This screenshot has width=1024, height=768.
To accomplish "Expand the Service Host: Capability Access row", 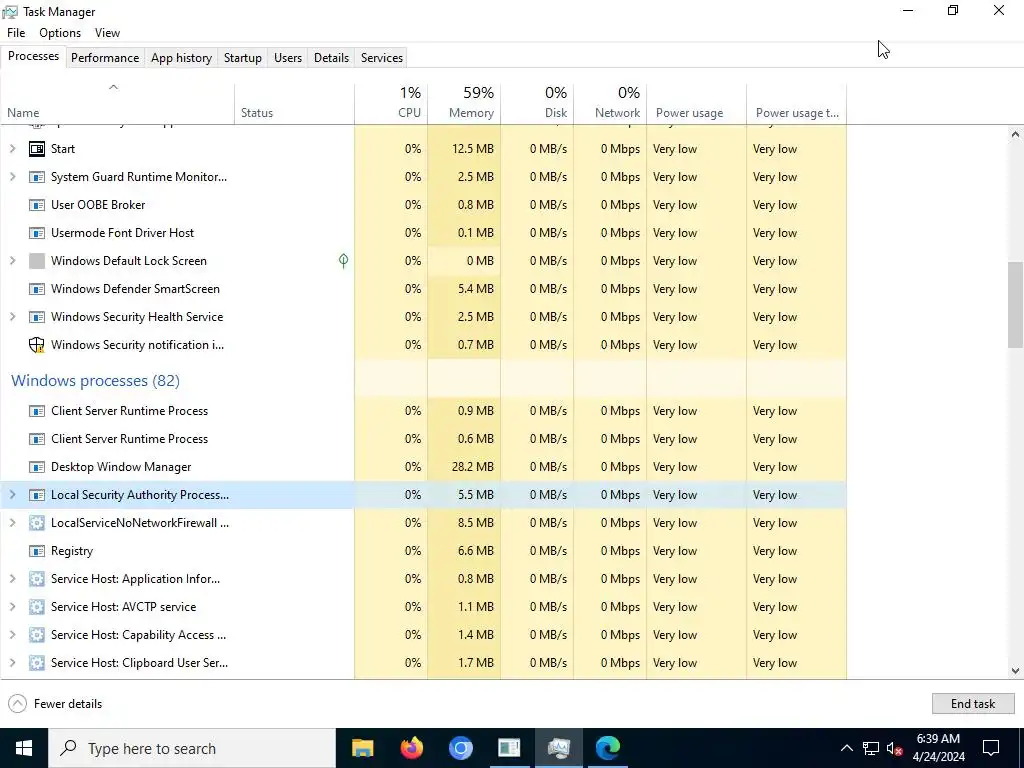I will pyautogui.click(x=12, y=635).
